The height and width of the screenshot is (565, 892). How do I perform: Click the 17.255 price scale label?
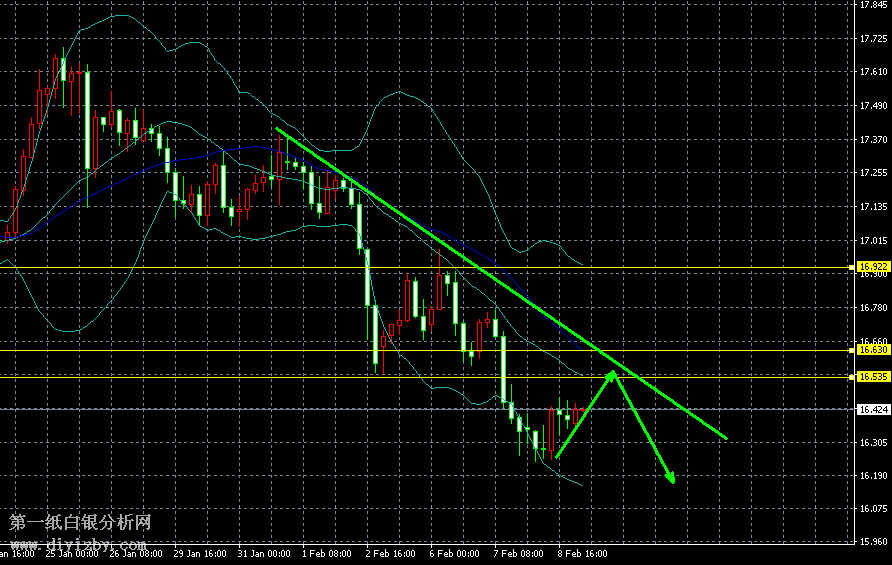(x=874, y=173)
